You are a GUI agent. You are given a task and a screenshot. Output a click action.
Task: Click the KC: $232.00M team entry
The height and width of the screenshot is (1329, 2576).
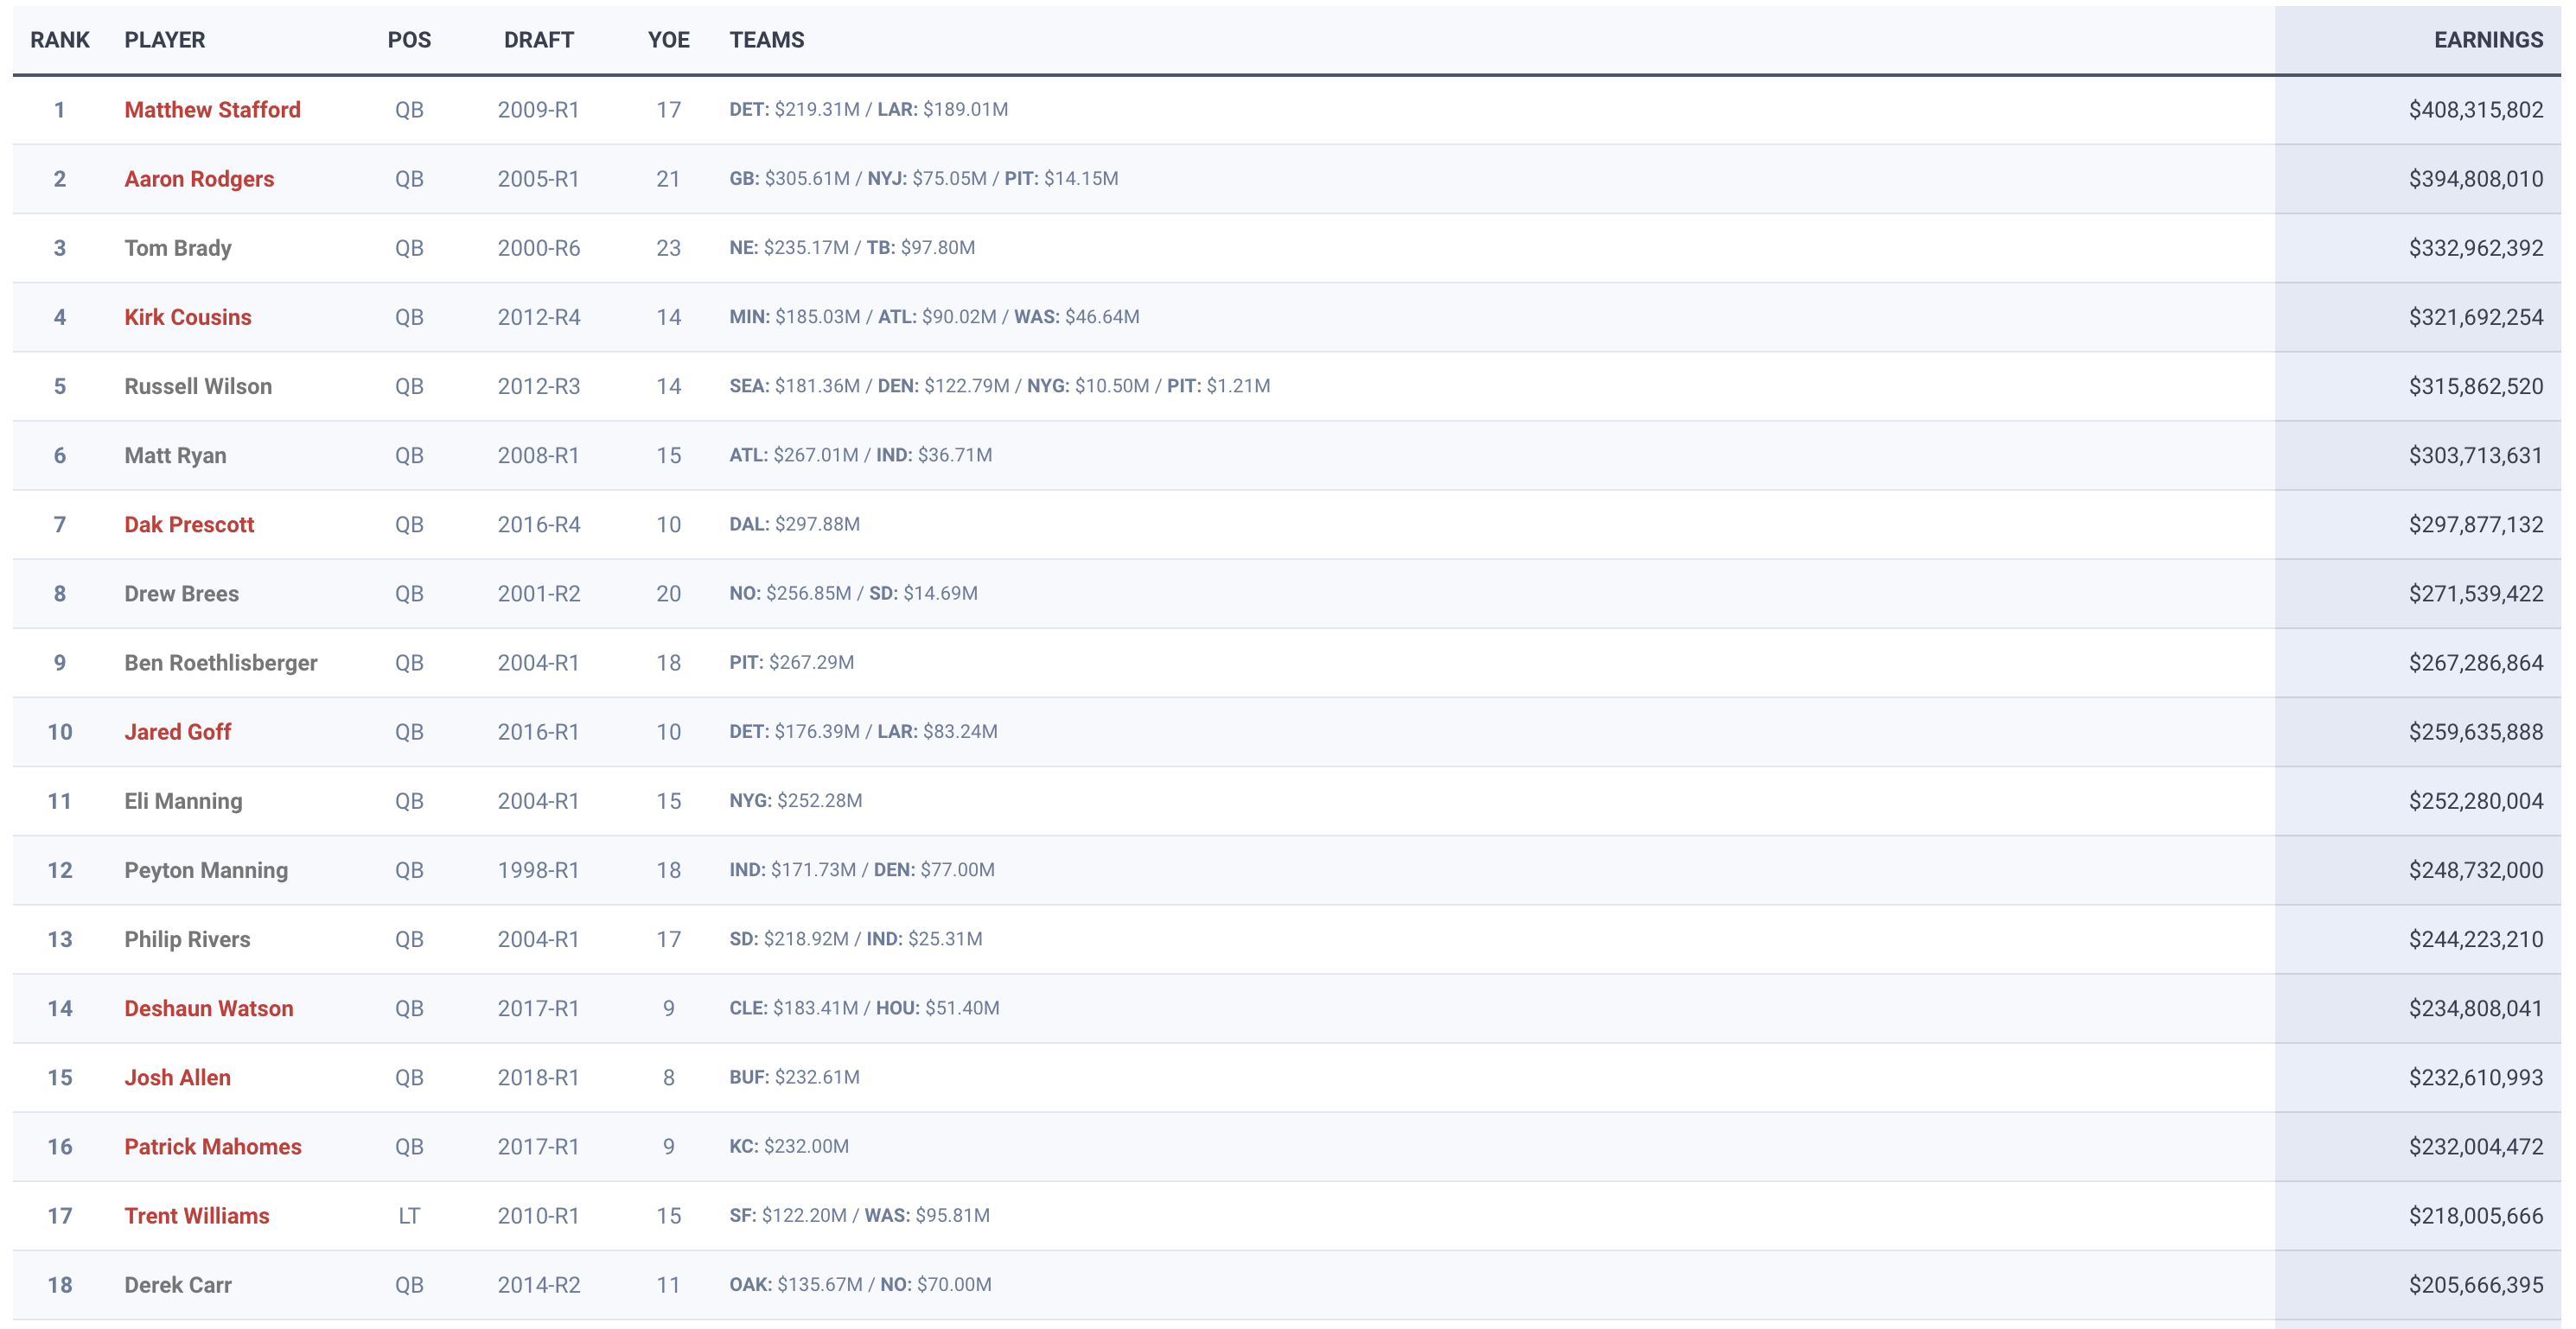[789, 1146]
